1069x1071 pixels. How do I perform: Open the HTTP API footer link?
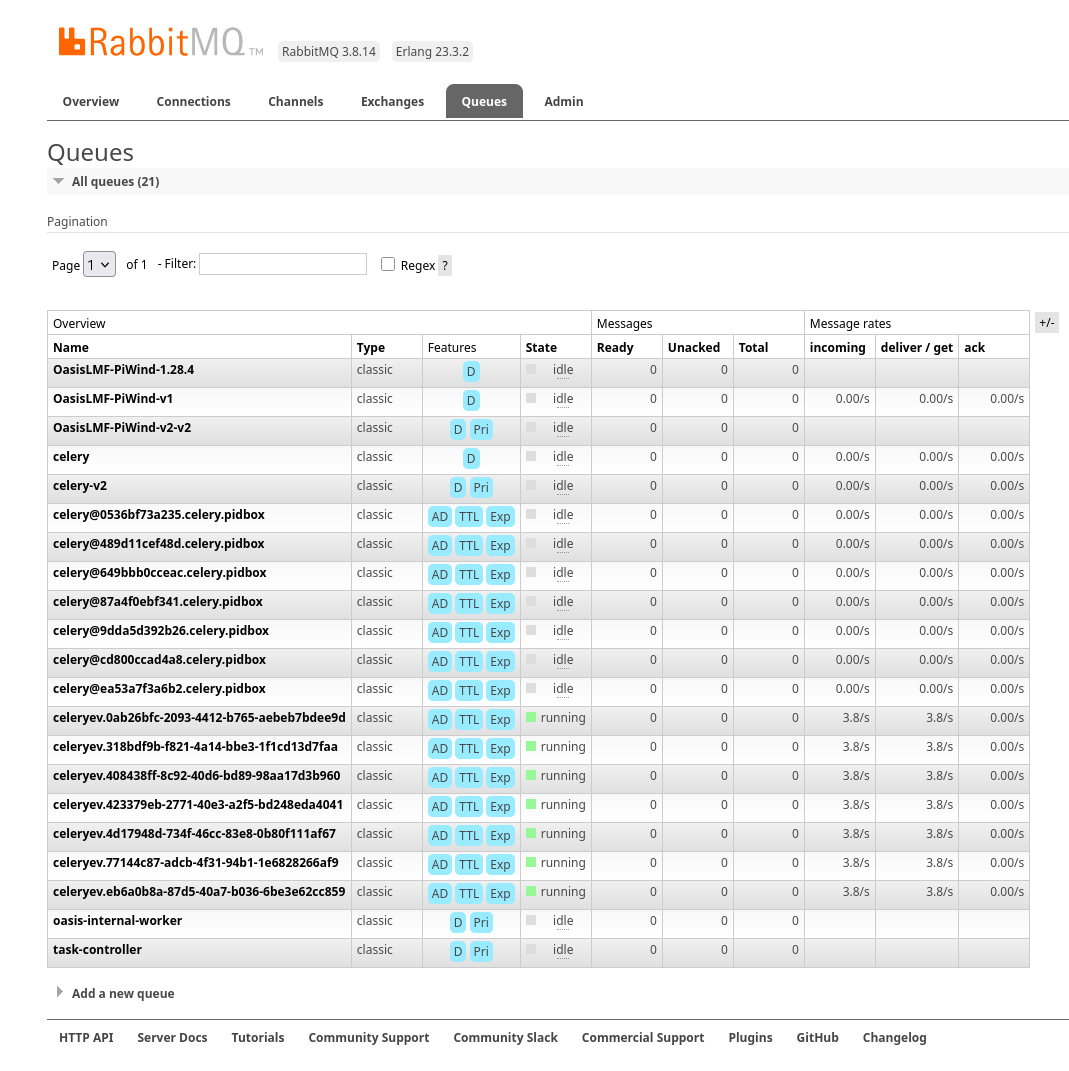pyautogui.click(x=86, y=1037)
